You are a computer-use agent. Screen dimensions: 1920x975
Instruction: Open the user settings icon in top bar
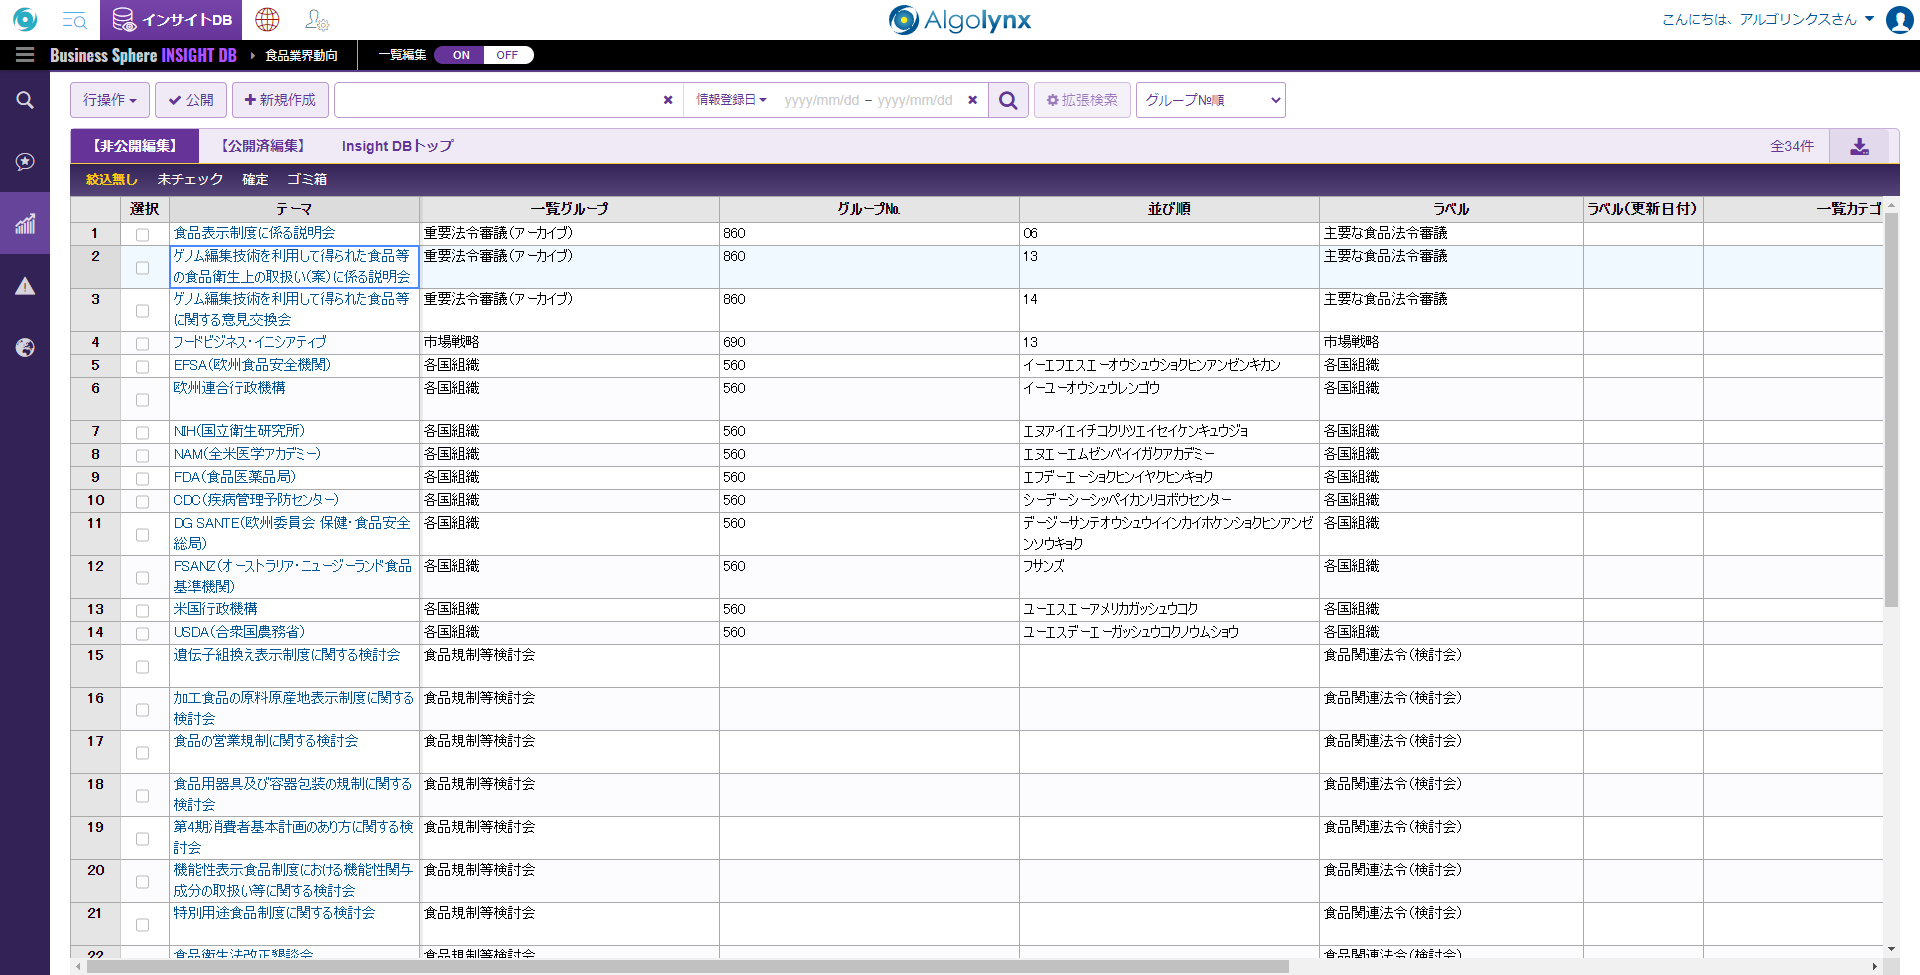317,19
